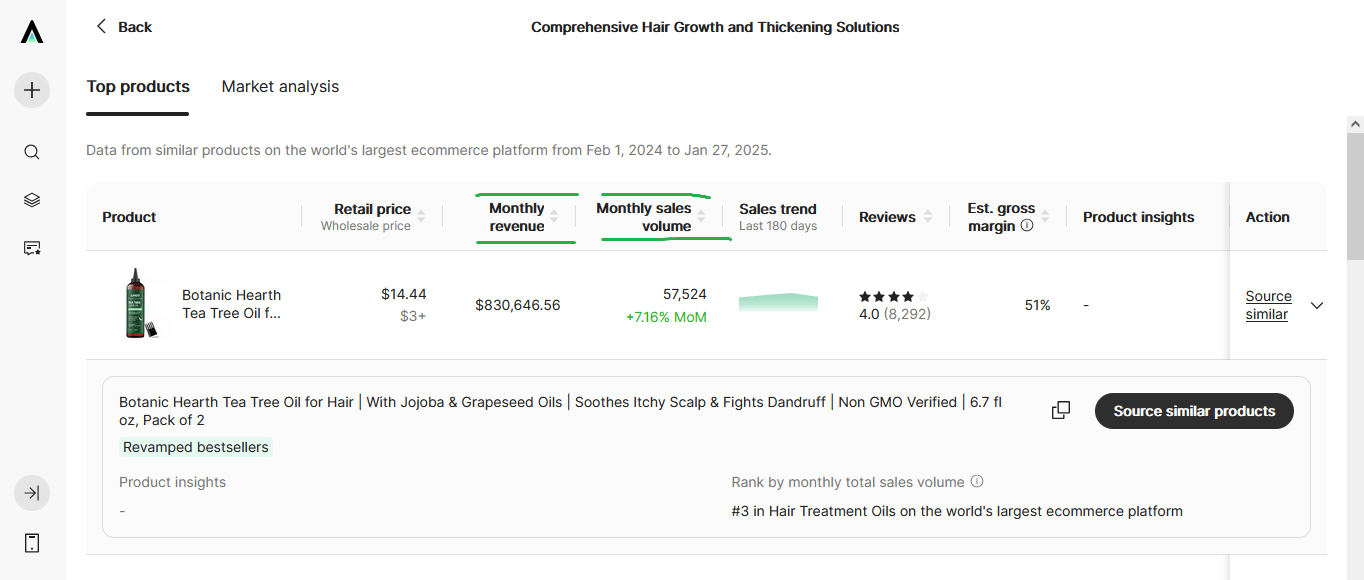Expand the sidebar with the arrow icon

pos(32,493)
